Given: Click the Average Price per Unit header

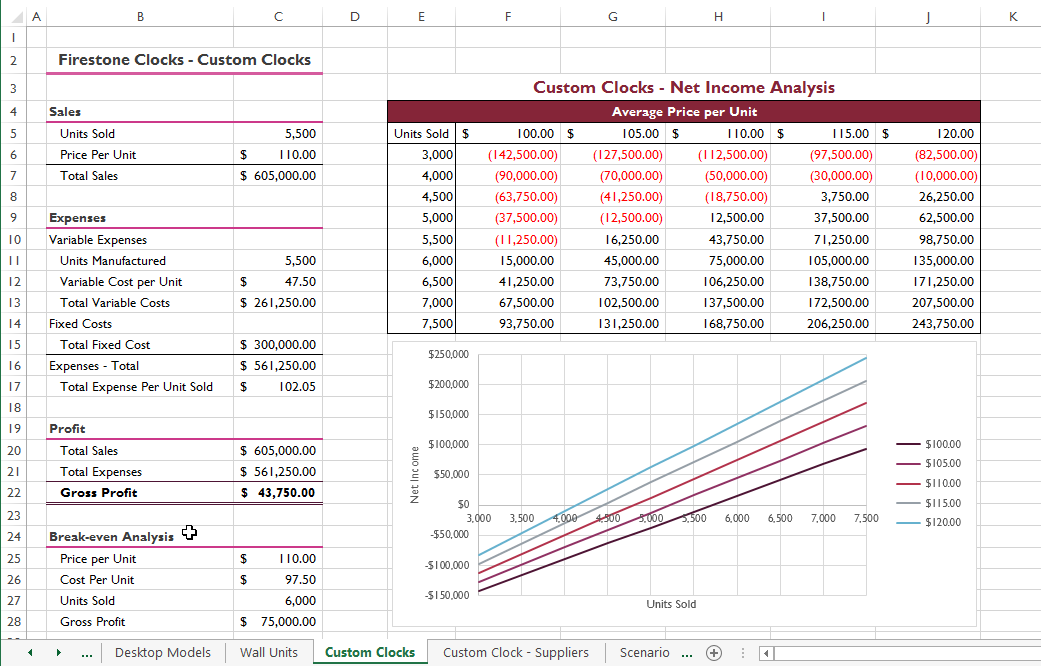Looking at the screenshot, I should (x=684, y=111).
